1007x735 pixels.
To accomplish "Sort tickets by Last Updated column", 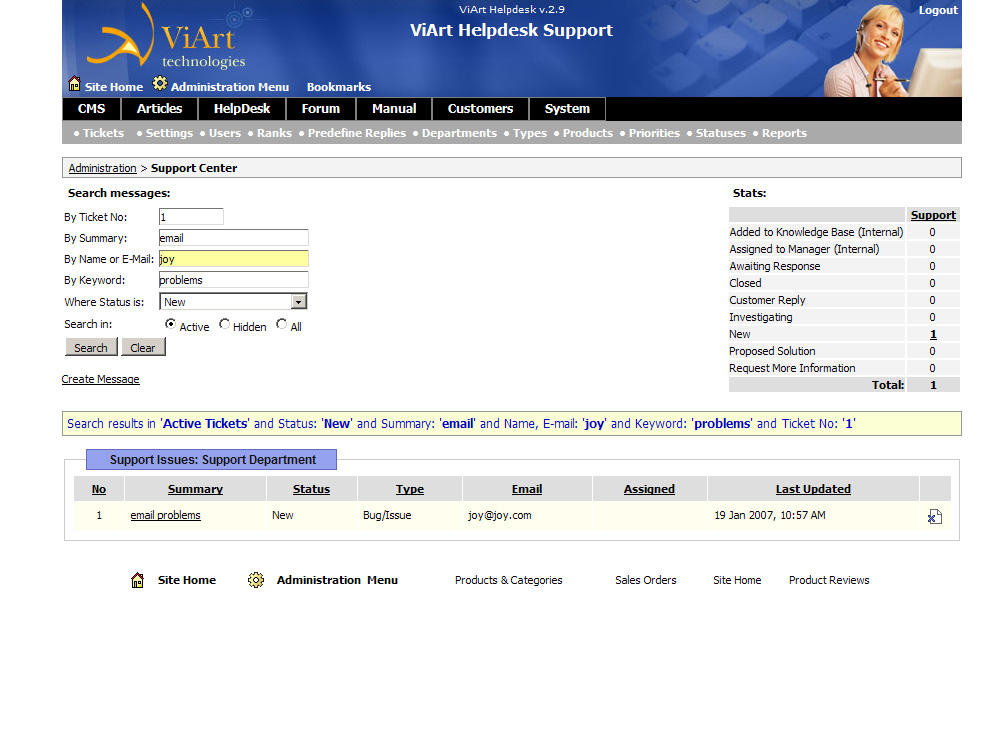I will (813, 489).
